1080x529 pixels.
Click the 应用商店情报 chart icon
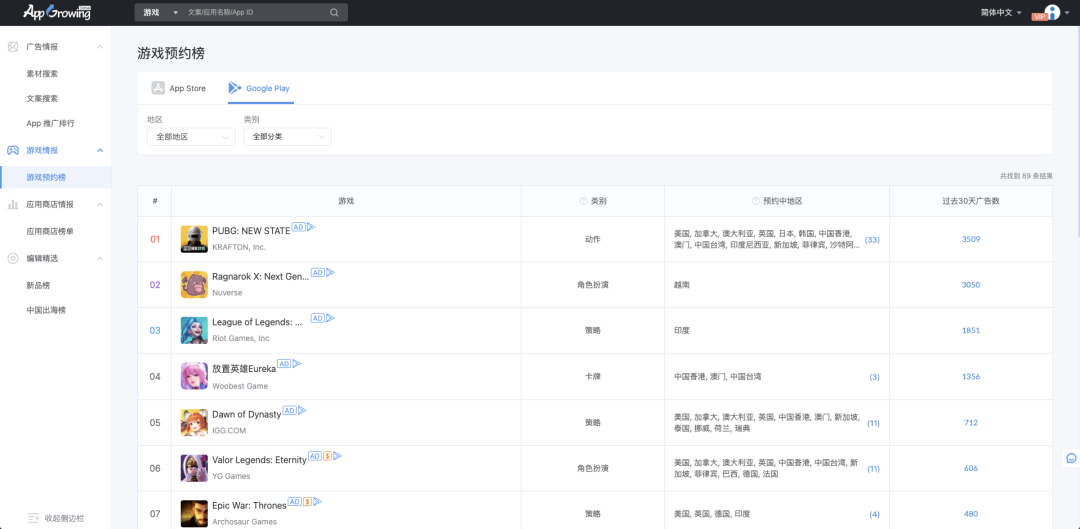[12, 205]
